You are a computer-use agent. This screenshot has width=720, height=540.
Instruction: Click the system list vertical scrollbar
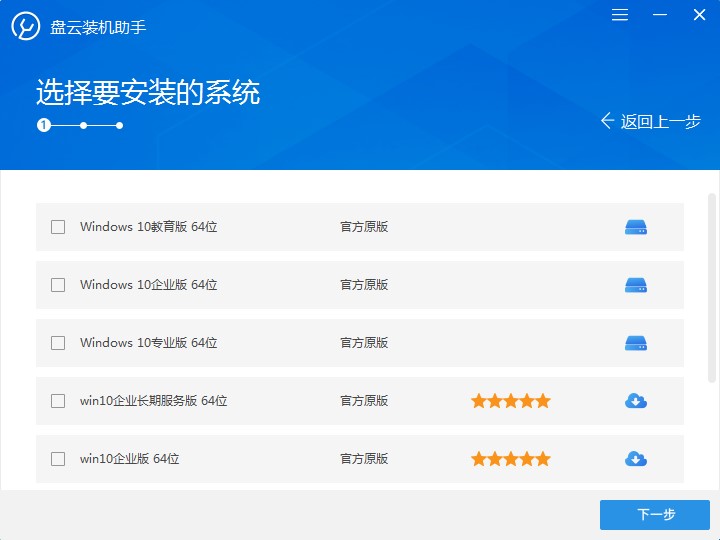[712, 288]
